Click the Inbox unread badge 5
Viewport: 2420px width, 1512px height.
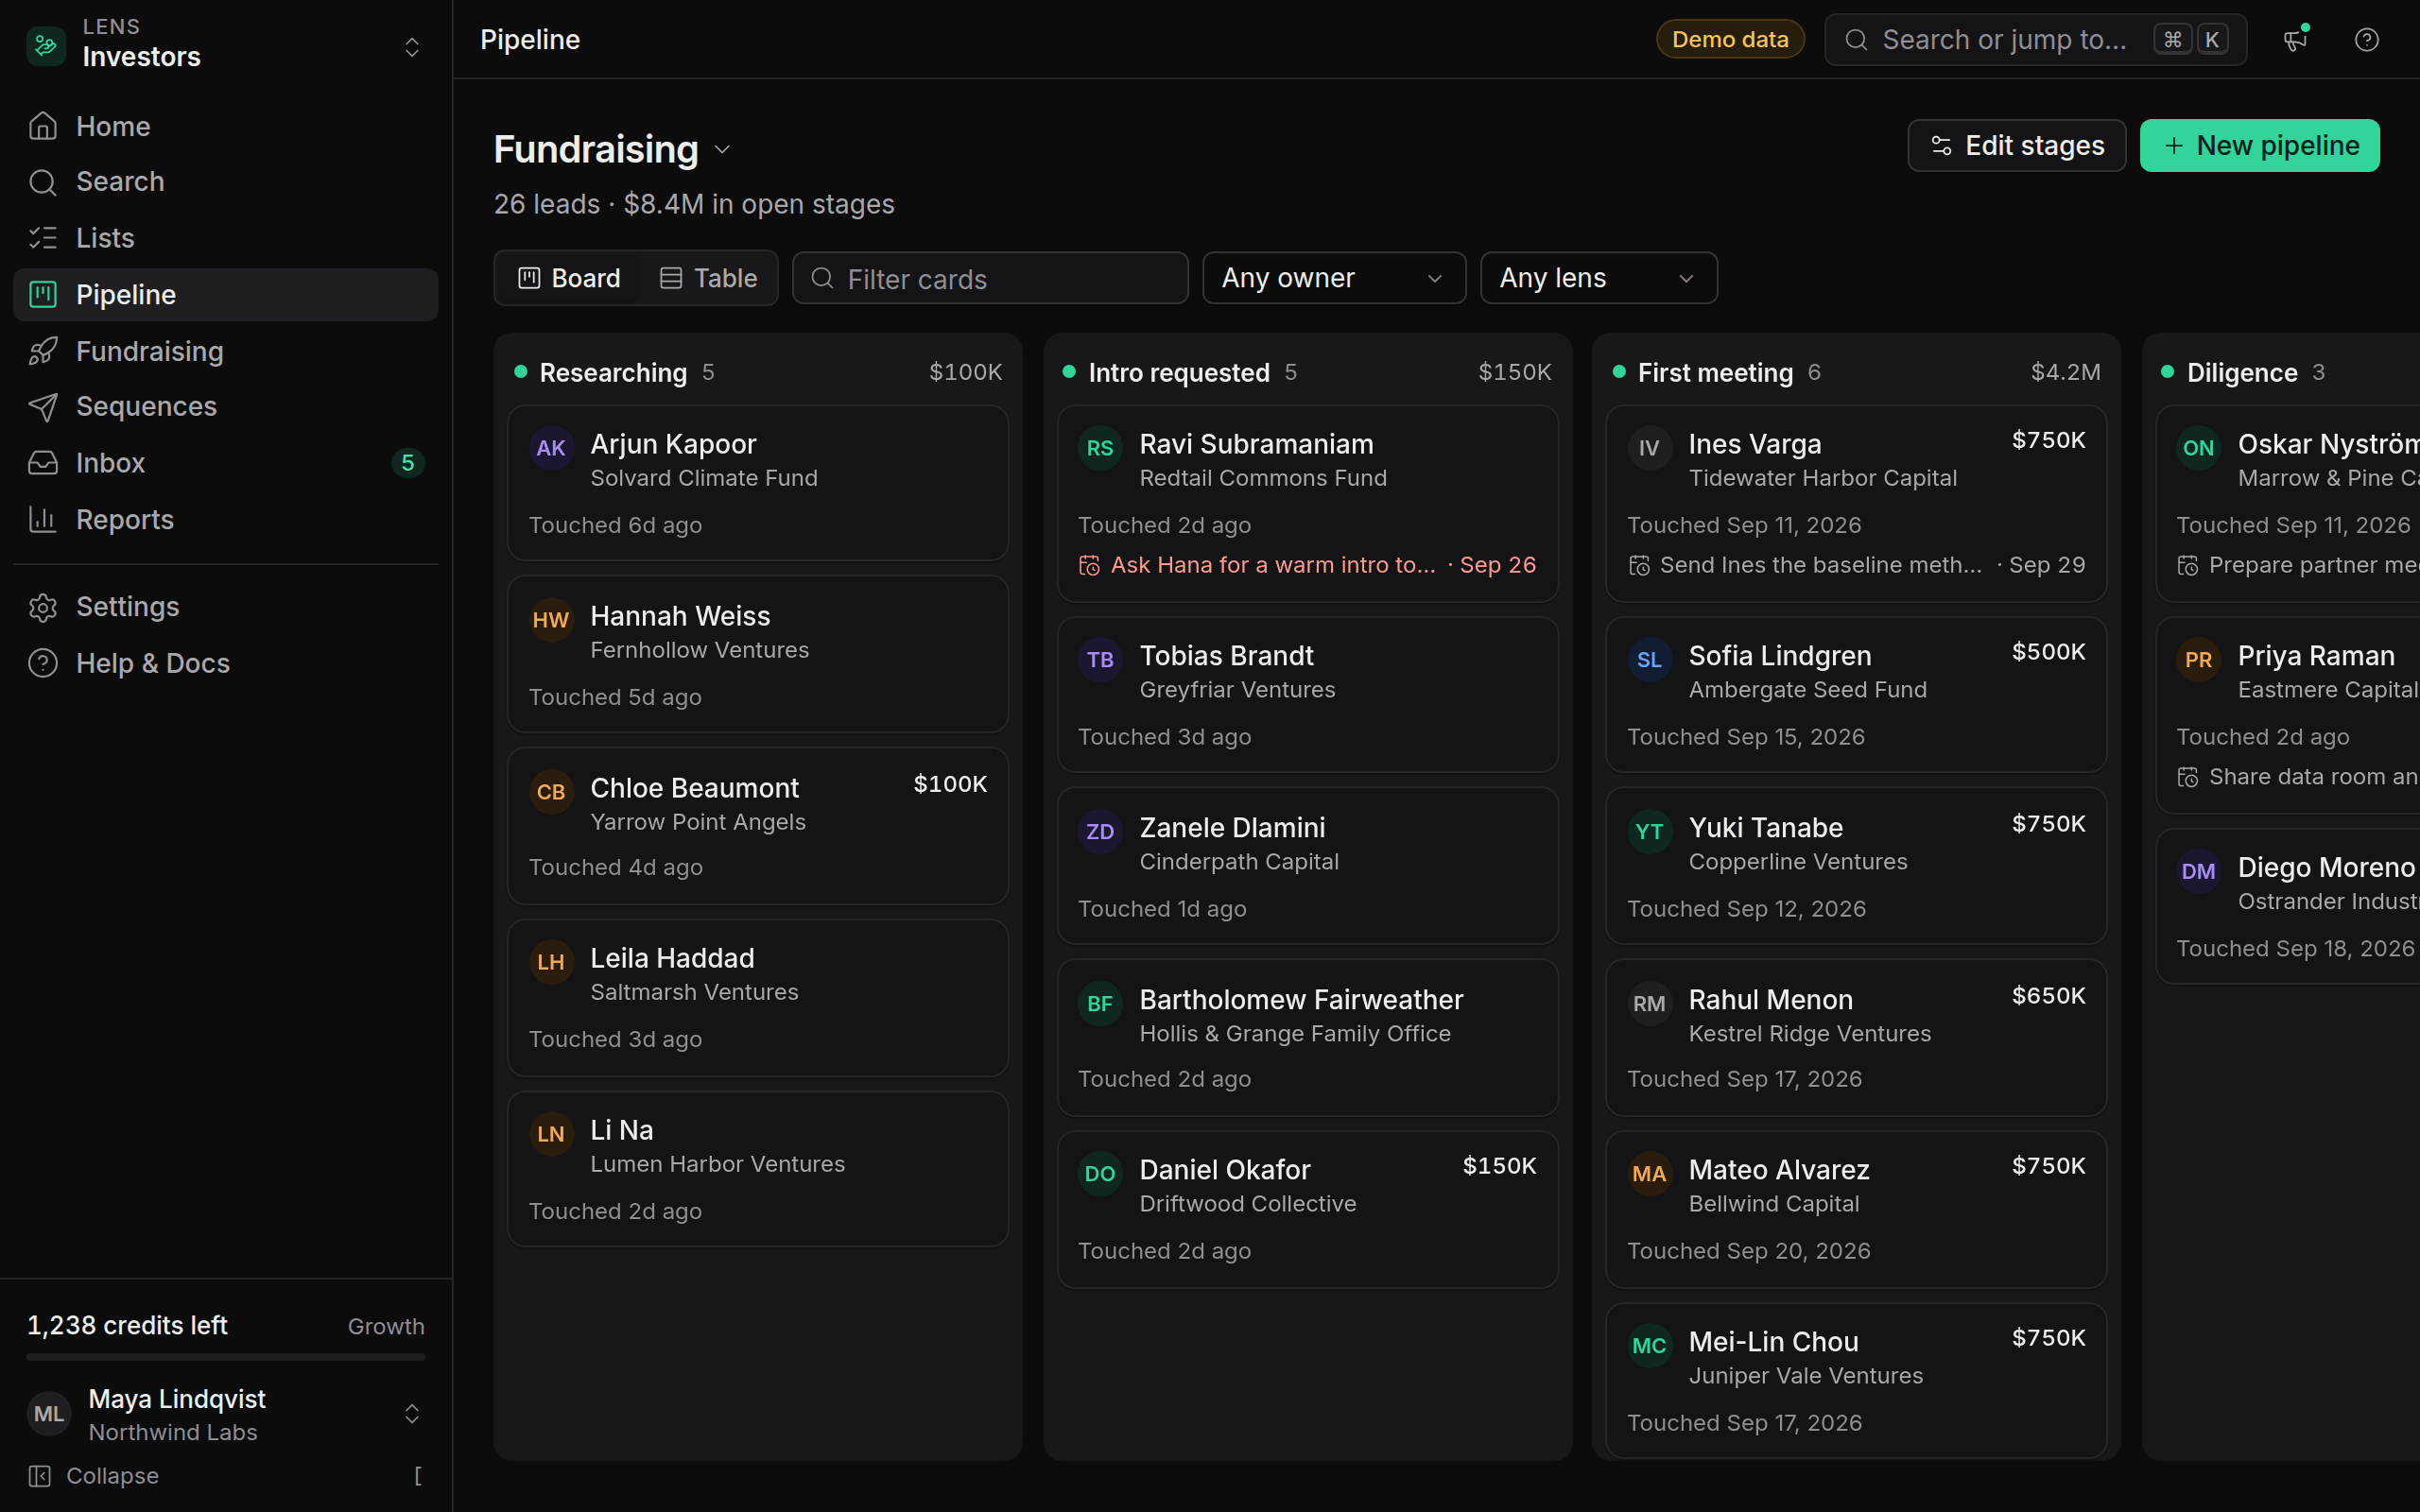pyautogui.click(x=408, y=463)
